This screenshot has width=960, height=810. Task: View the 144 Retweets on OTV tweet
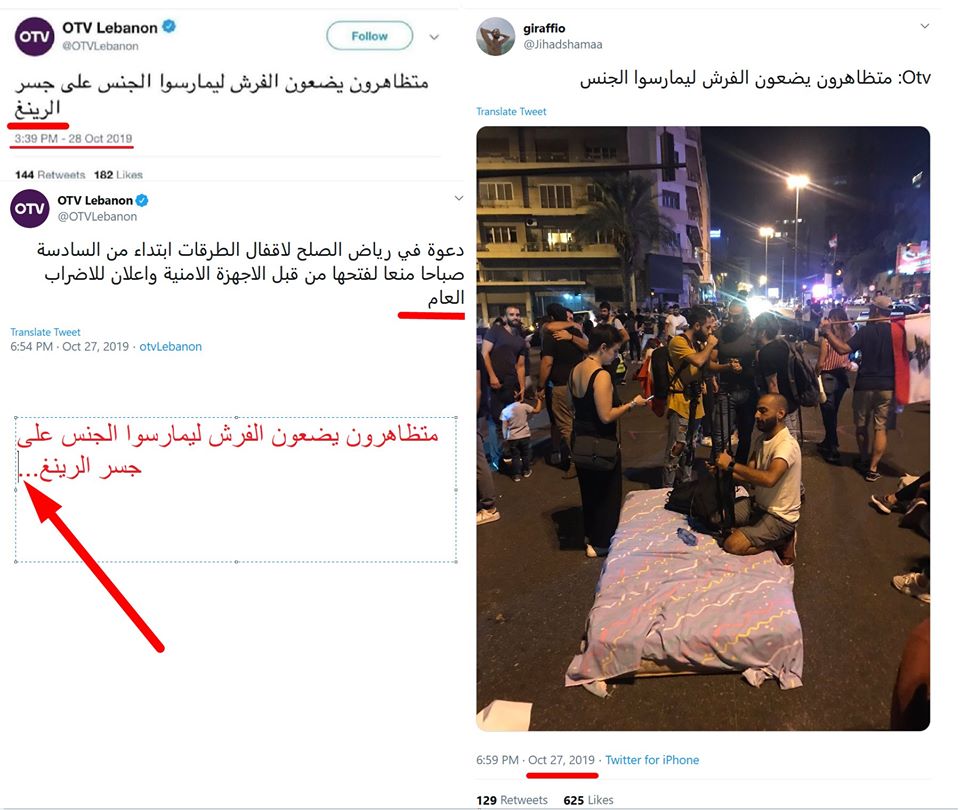click(x=50, y=174)
